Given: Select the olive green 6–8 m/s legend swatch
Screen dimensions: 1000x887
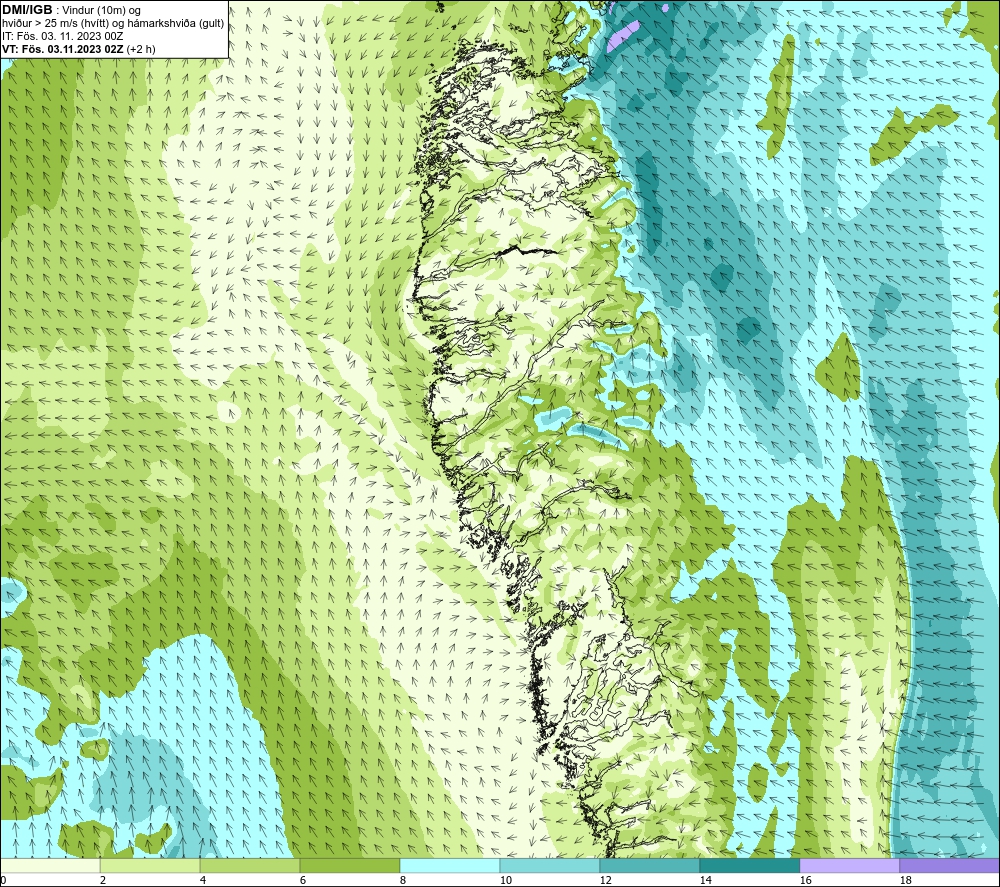Looking at the screenshot, I should 349,865.
